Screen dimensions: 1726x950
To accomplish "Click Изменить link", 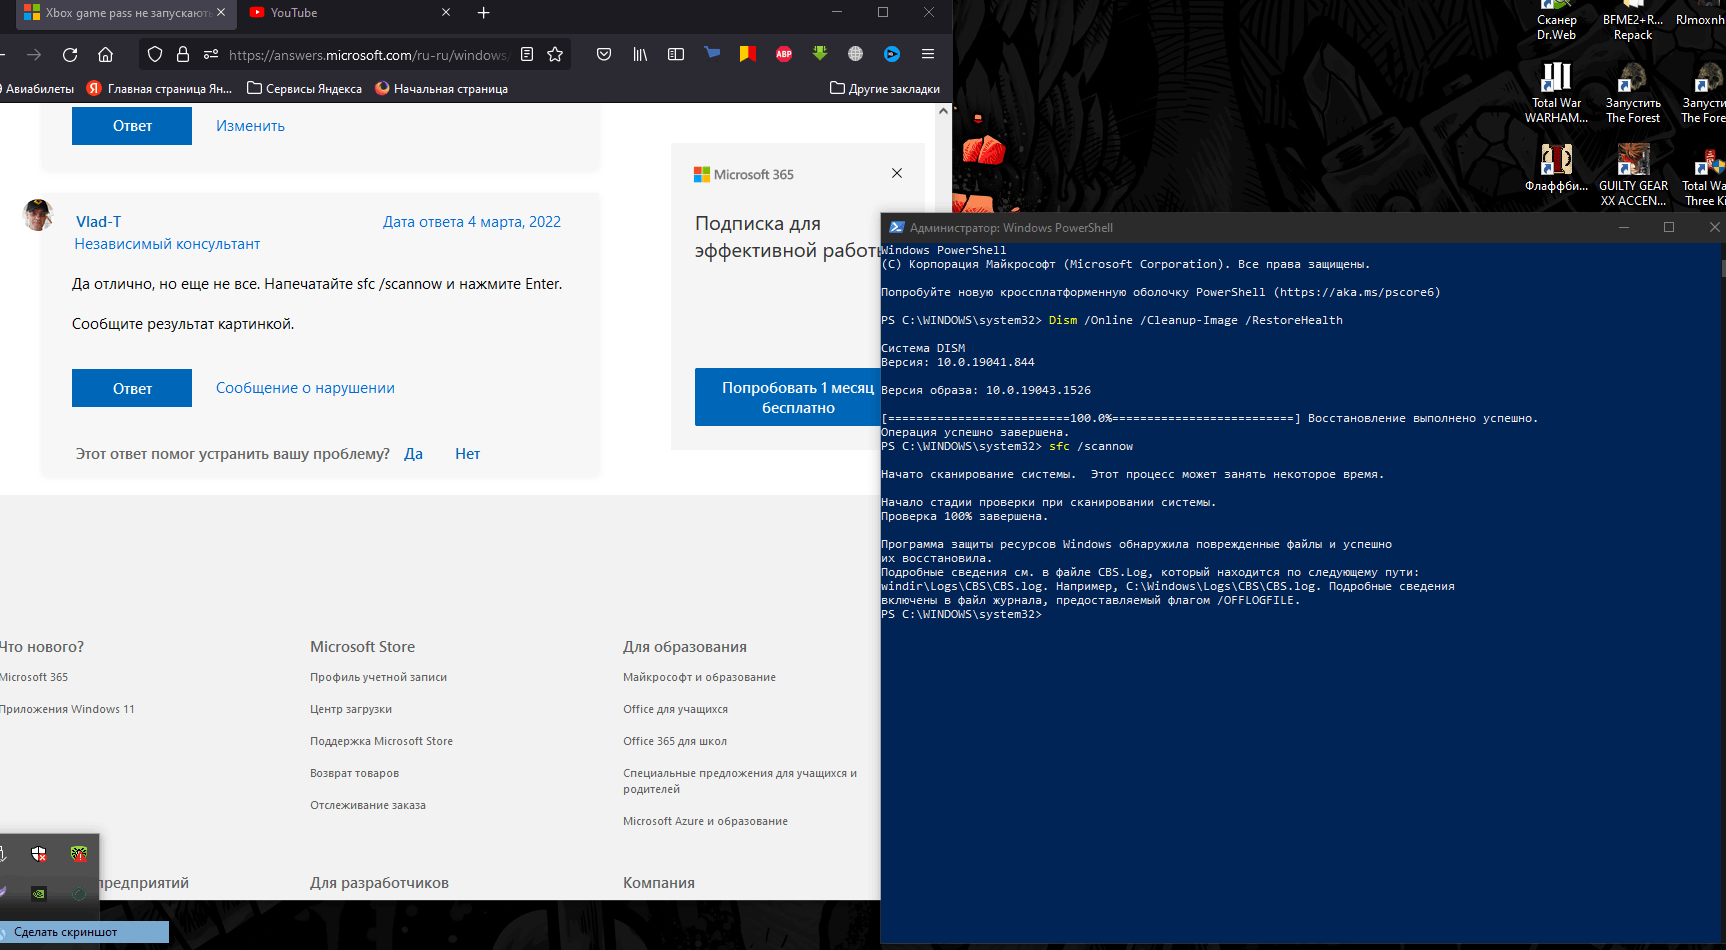I will click(250, 126).
